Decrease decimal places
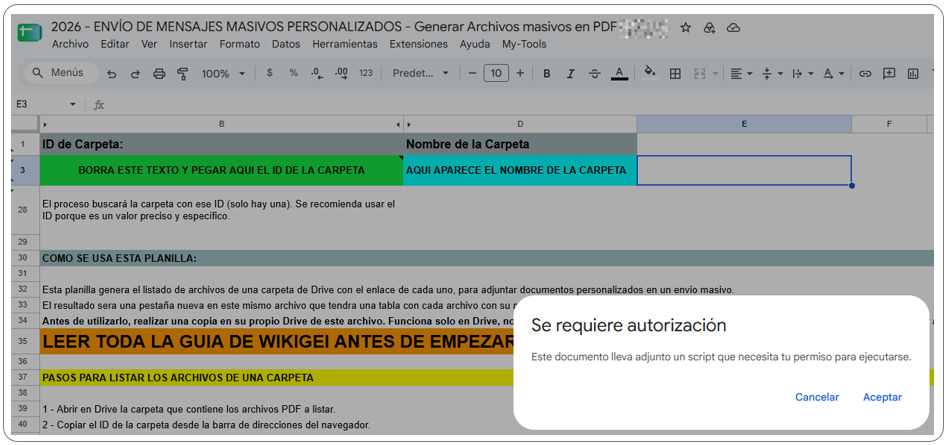Viewport: 947px width, 445px height. coord(317,74)
